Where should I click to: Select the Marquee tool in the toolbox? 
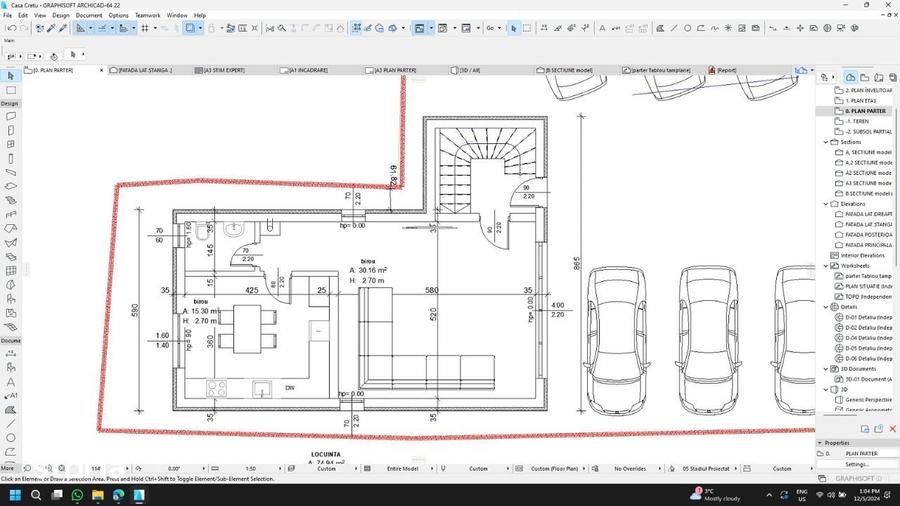click(x=11, y=90)
